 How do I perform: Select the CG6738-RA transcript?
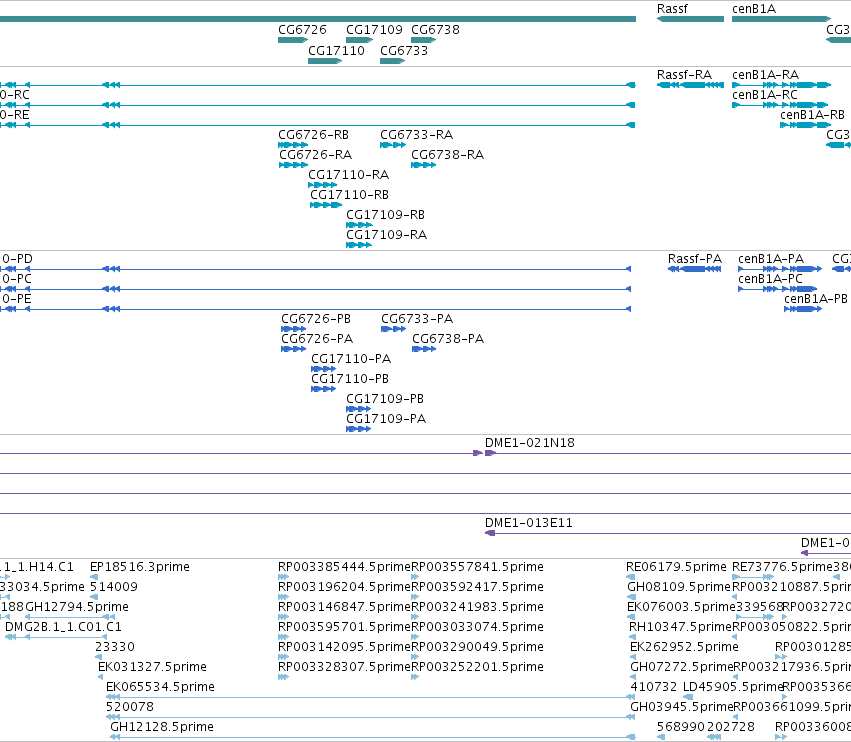(424, 165)
